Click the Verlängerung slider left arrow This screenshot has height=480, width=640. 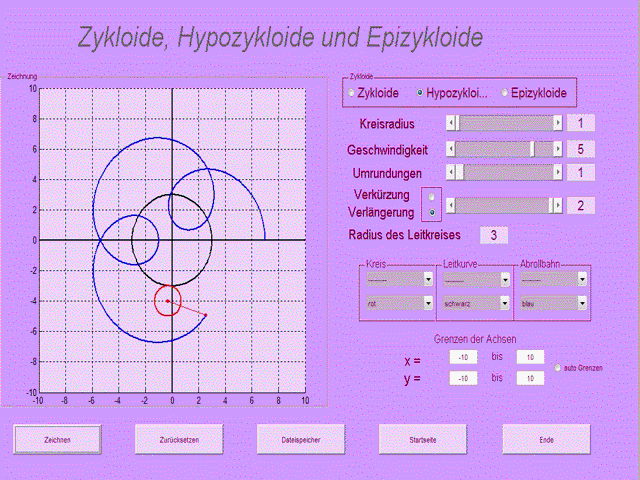[x=451, y=205]
